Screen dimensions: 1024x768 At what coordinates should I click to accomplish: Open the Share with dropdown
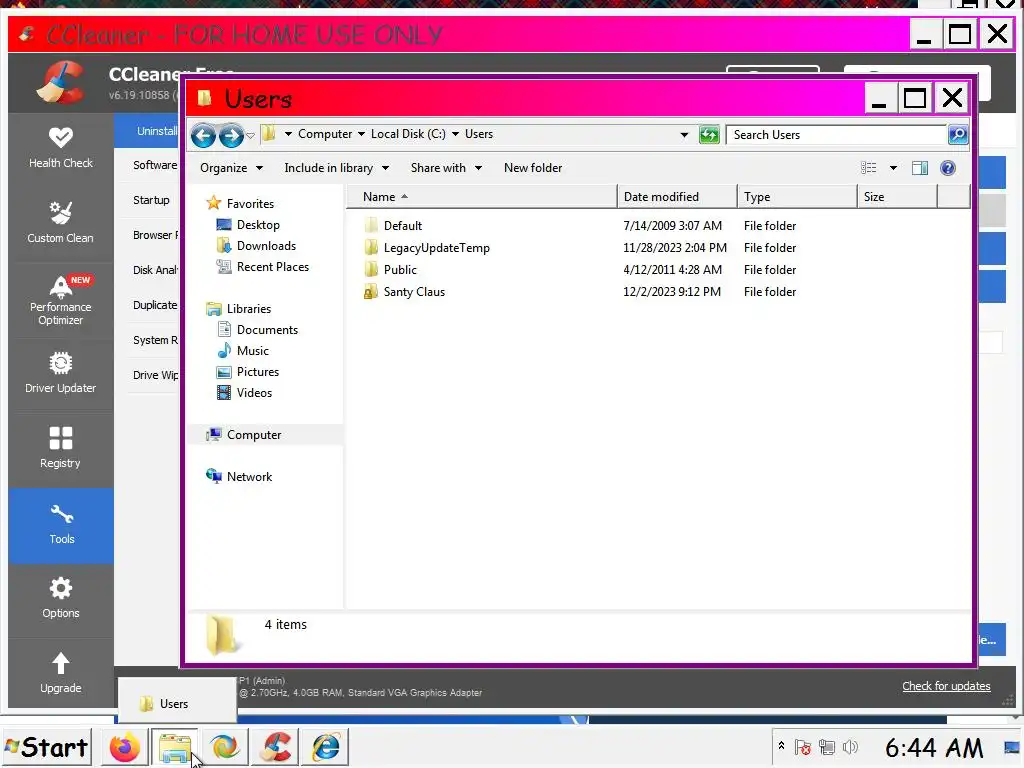[x=446, y=168]
